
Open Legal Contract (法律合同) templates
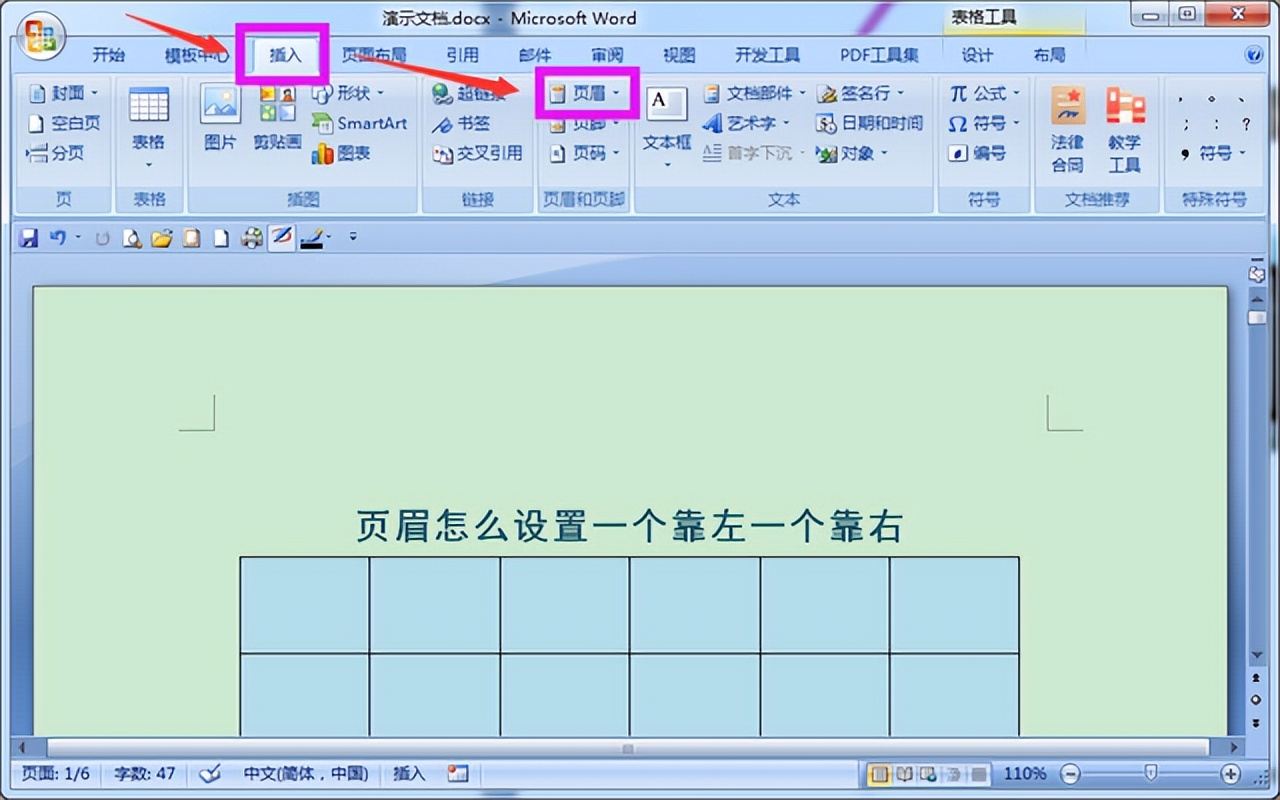[1067, 129]
